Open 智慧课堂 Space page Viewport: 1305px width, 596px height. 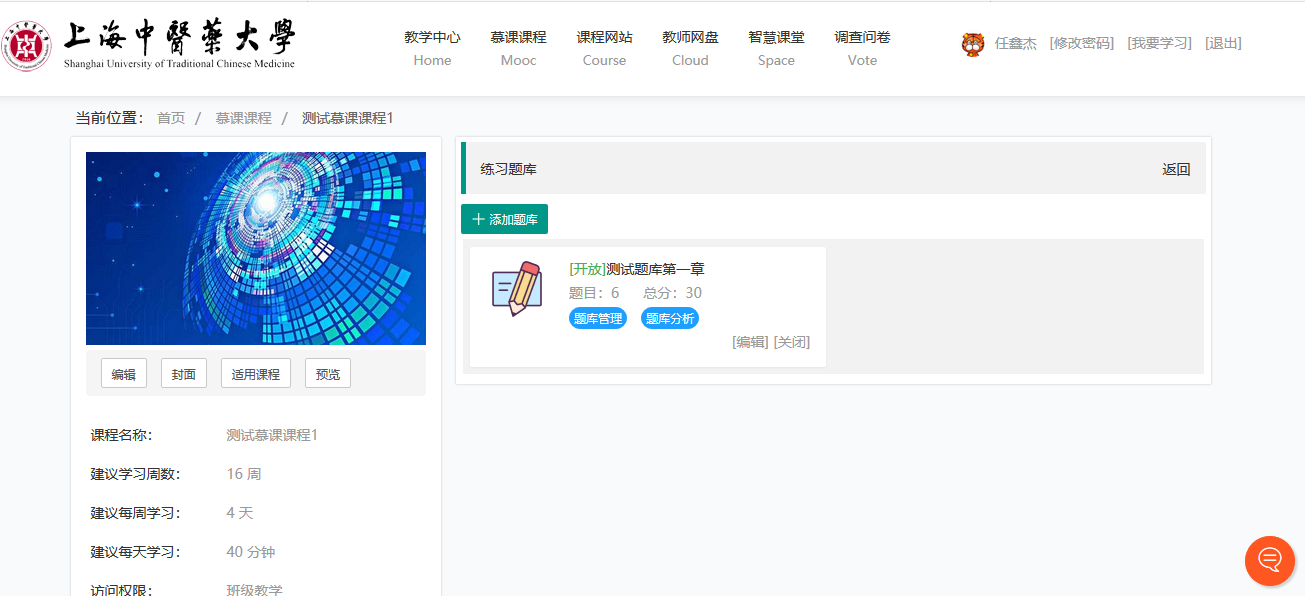pyautogui.click(x=776, y=48)
